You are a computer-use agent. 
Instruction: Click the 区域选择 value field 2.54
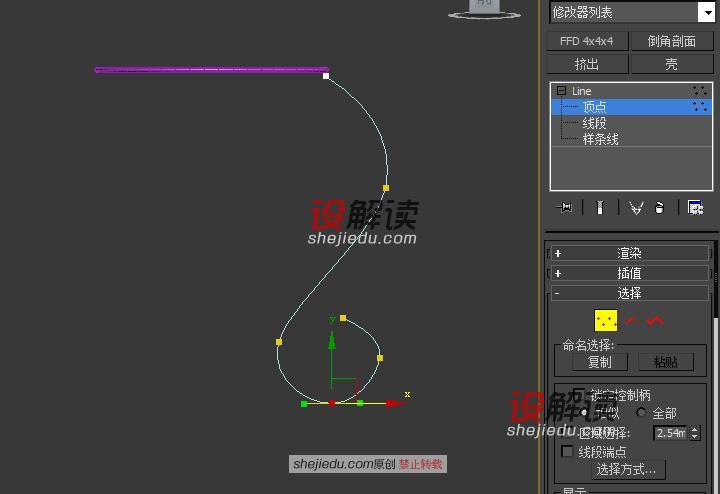point(670,433)
